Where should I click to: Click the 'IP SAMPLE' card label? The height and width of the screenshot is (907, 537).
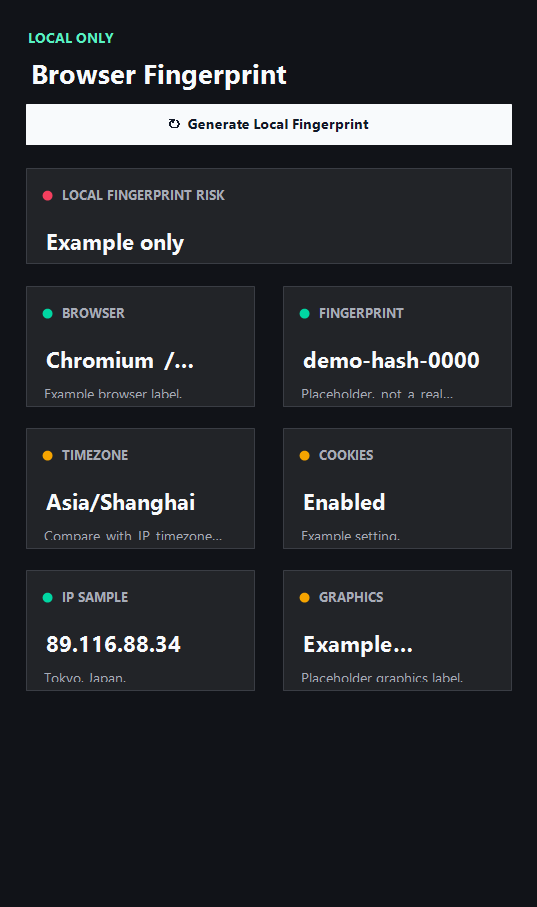point(95,598)
